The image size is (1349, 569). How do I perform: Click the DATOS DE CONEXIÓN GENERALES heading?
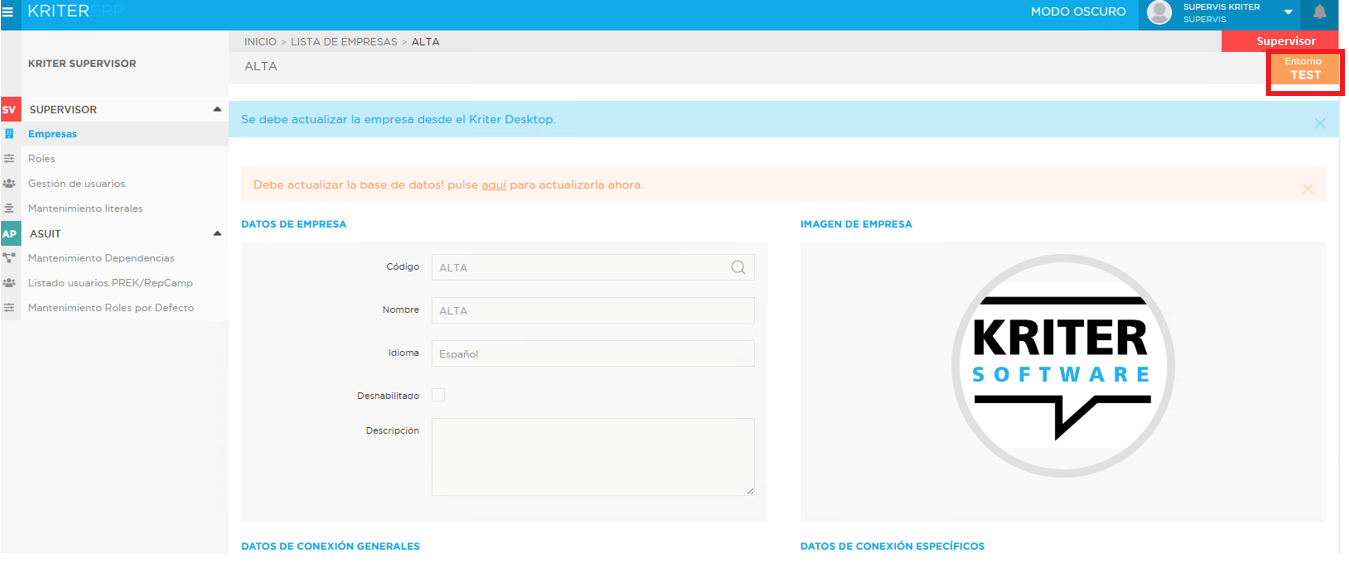[330, 546]
